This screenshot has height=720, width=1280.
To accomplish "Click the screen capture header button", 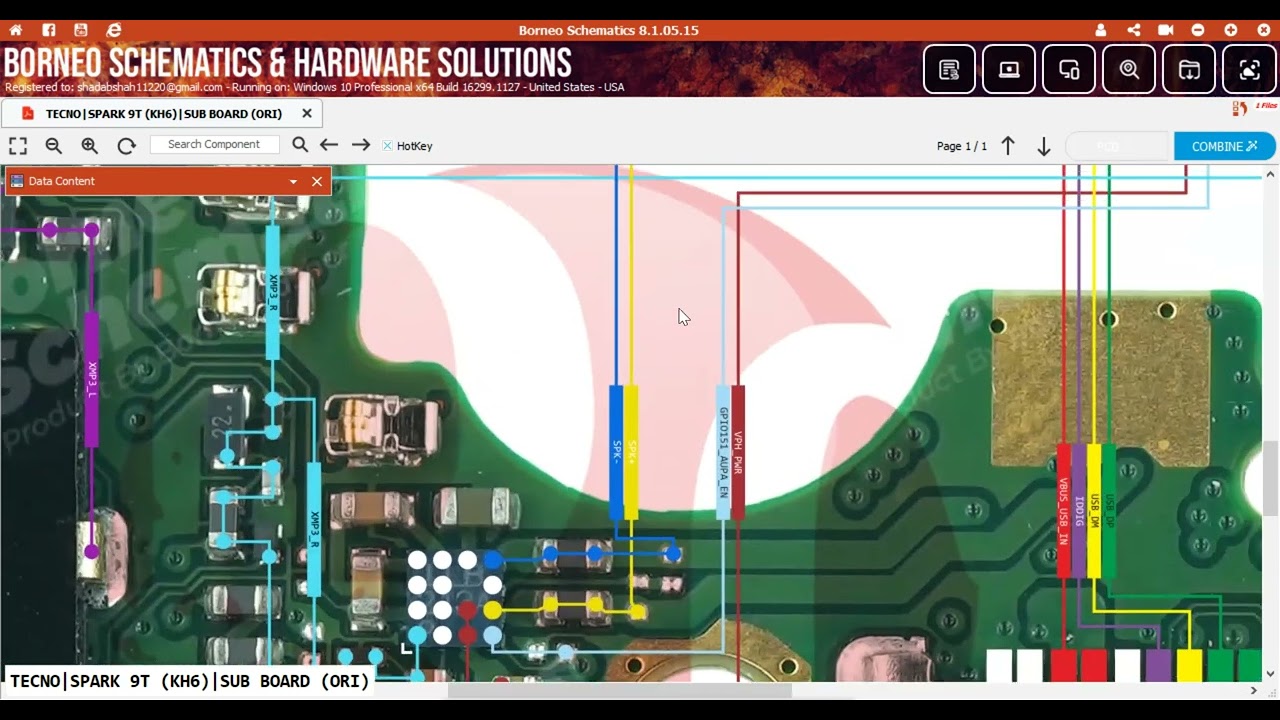I will coord(1249,70).
